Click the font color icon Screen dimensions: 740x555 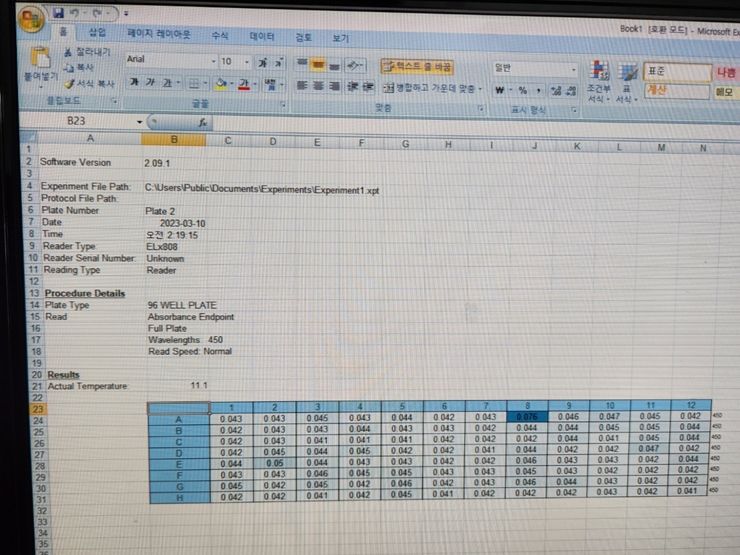[243, 85]
